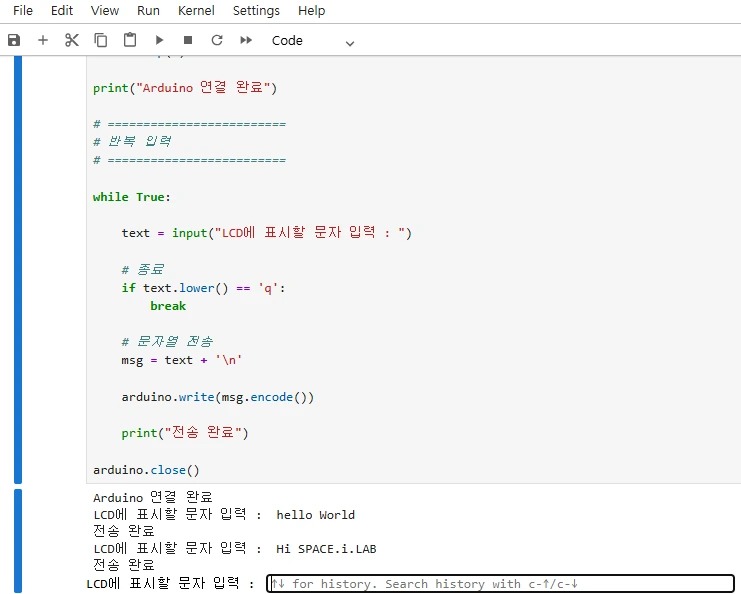Click the 'arduino.write(msg.encode())' line

tap(217, 397)
